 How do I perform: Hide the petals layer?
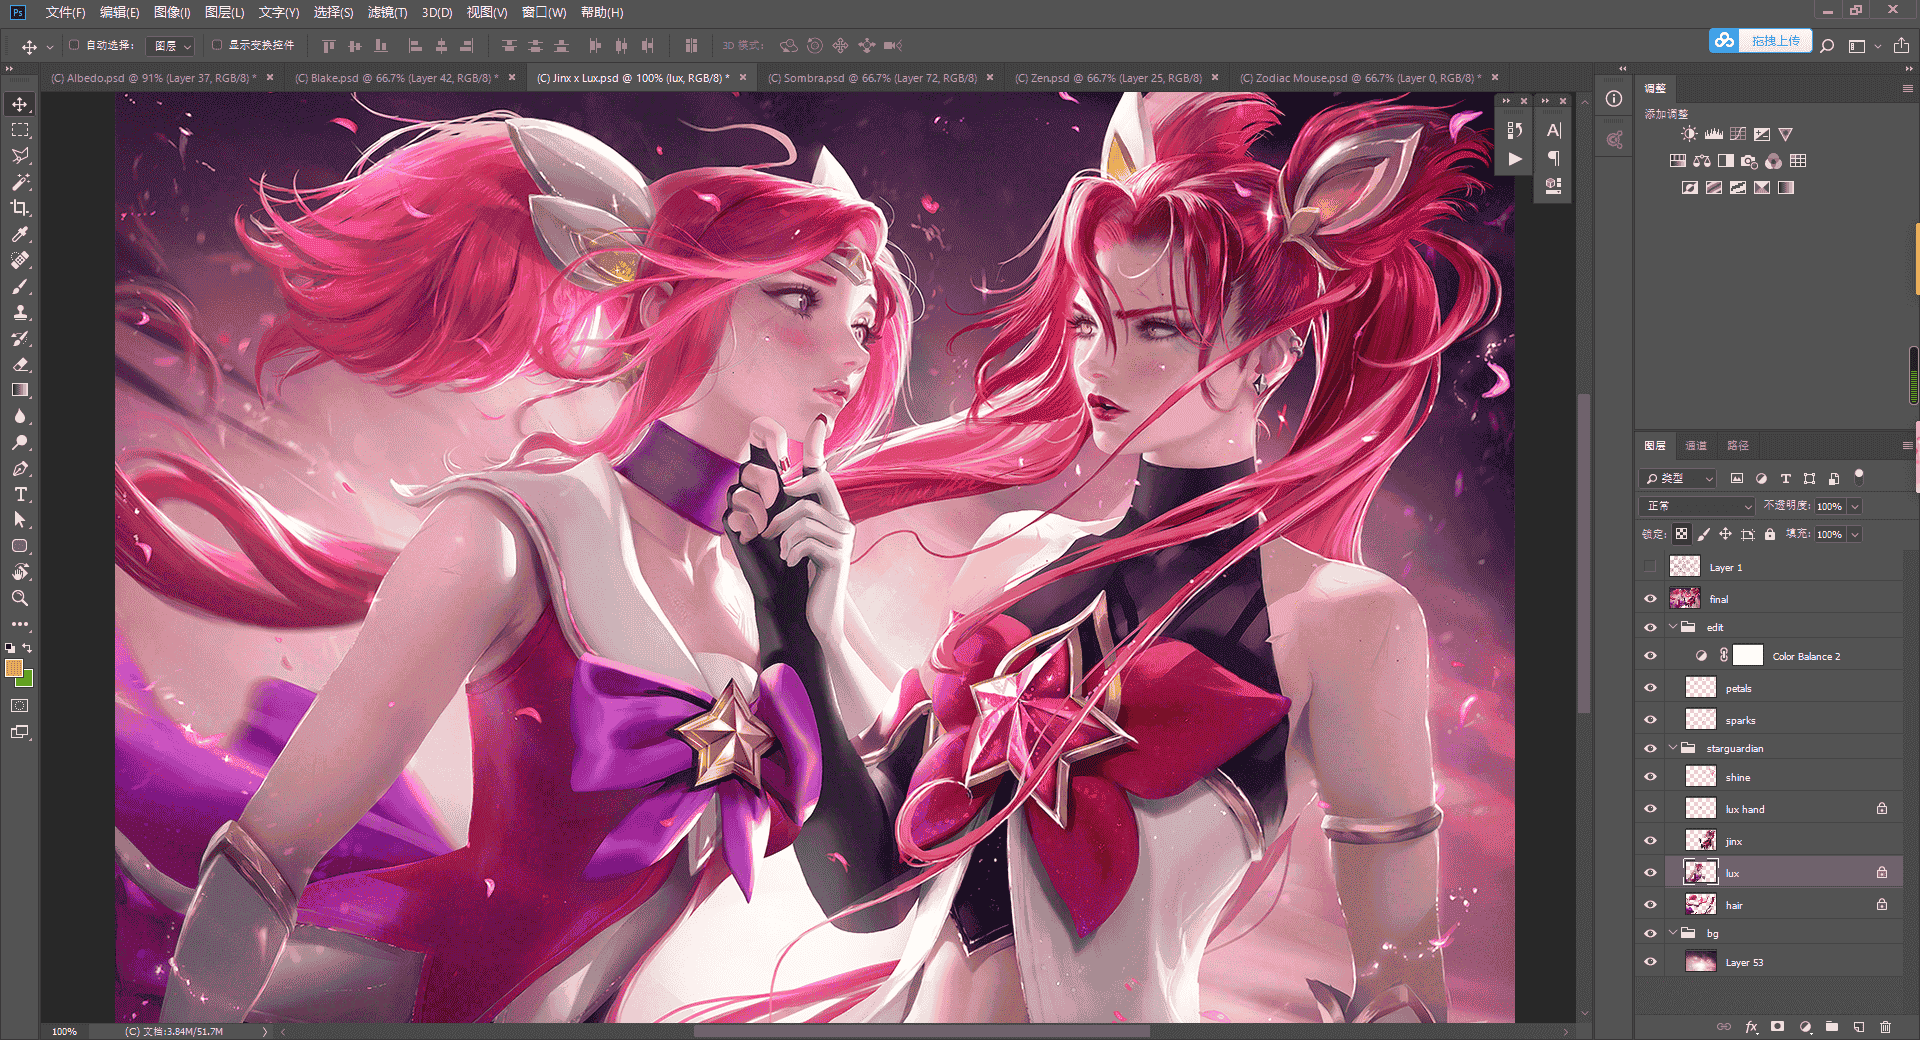1650,688
